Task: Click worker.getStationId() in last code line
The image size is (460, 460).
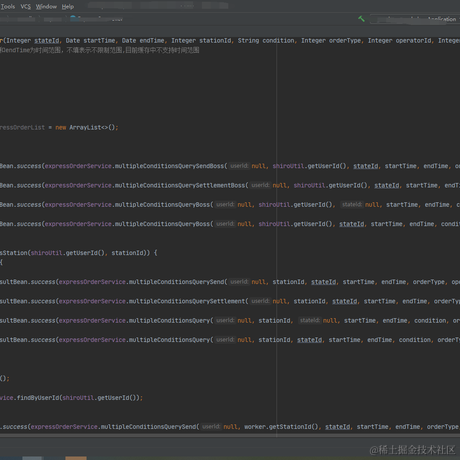Action: click(x=281, y=427)
